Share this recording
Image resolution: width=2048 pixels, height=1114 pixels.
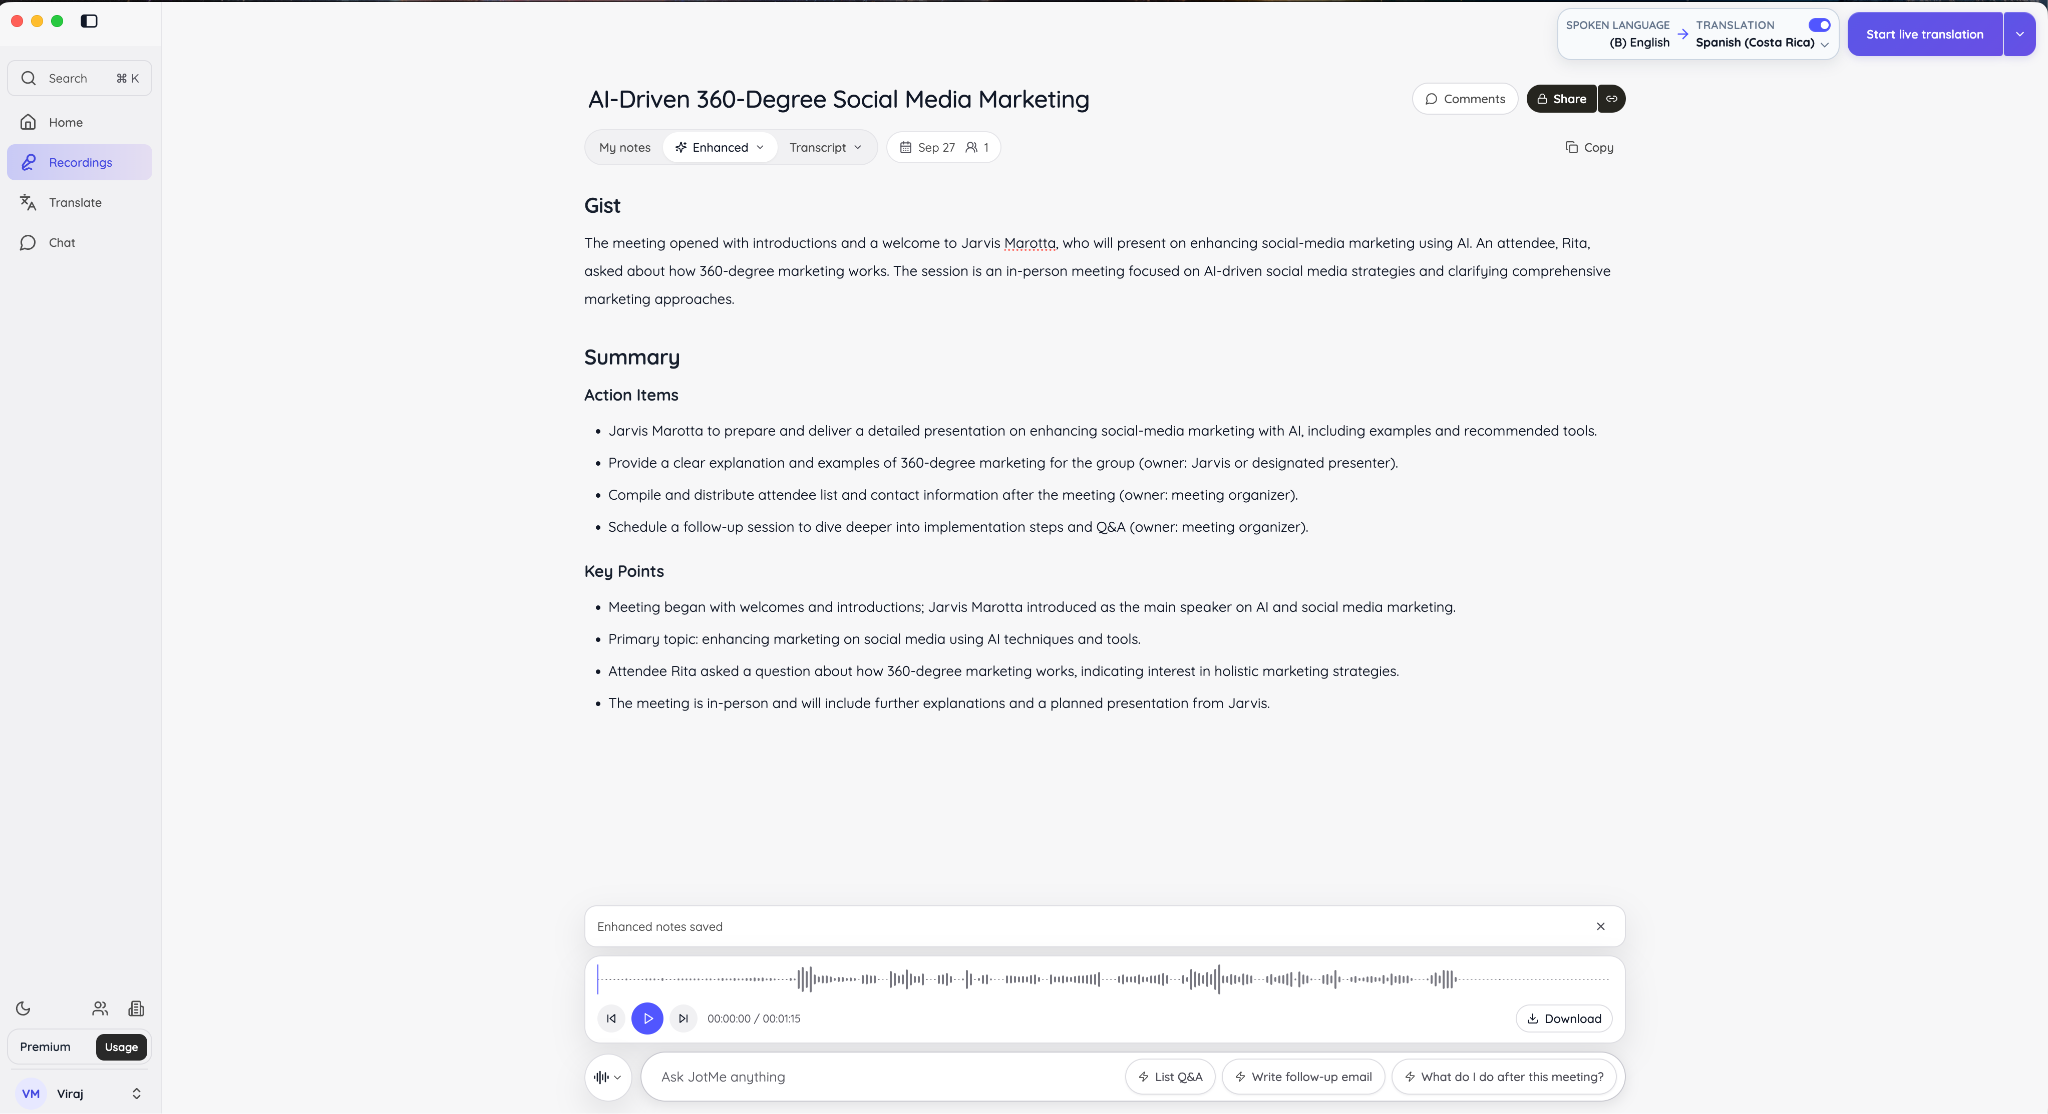click(x=1561, y=99)
